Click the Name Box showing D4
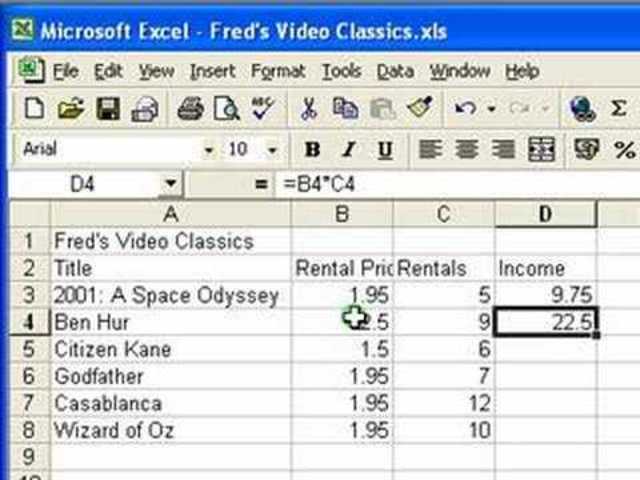 (x=84, y=184)
